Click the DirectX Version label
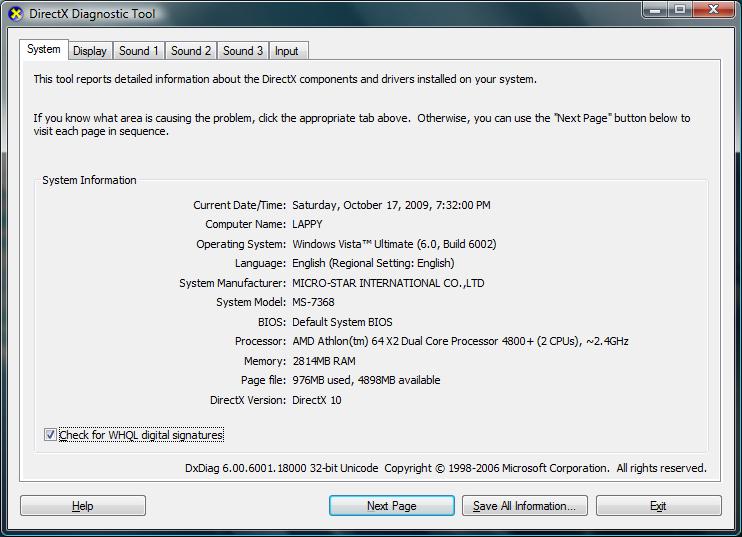Image resolution: width=742 pixels, height=537 pixels. click(248, 400)
